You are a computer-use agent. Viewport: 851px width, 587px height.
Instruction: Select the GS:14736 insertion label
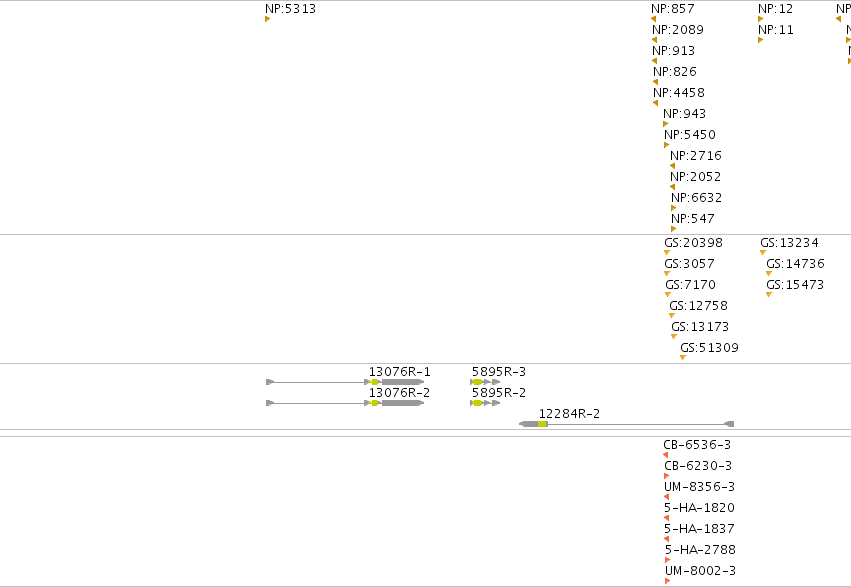point(795,264)
